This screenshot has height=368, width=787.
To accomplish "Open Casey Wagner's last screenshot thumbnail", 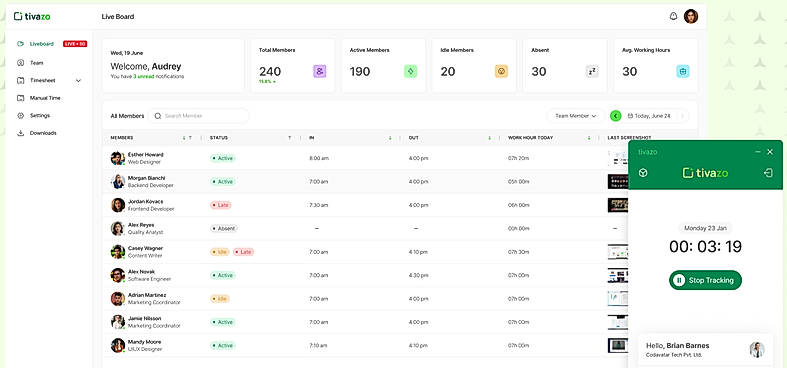I will click(618, 252).
